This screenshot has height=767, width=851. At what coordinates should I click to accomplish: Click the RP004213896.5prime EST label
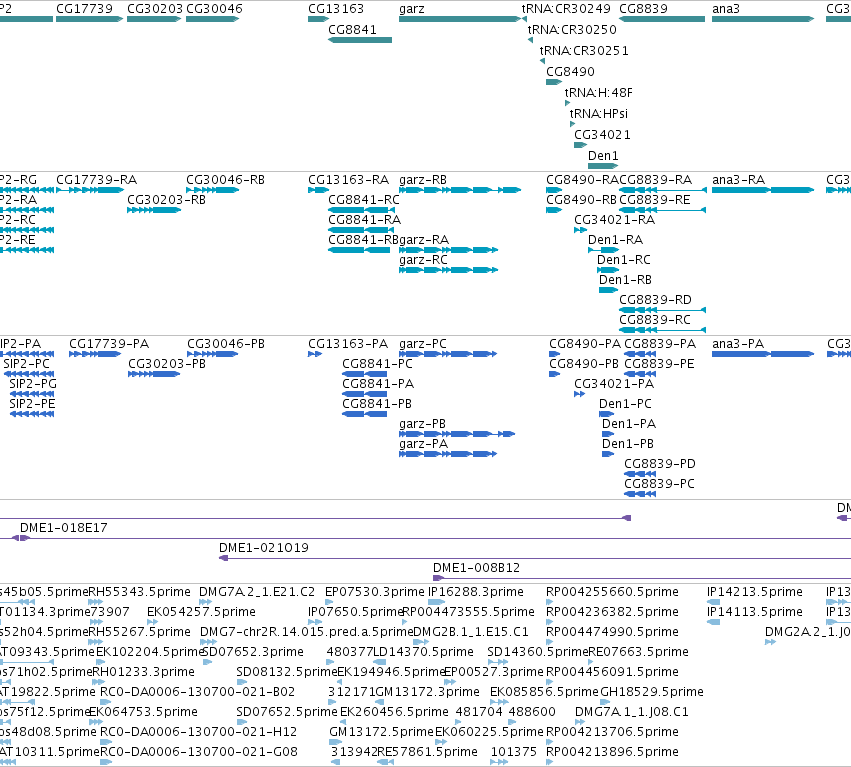point(612,752)
